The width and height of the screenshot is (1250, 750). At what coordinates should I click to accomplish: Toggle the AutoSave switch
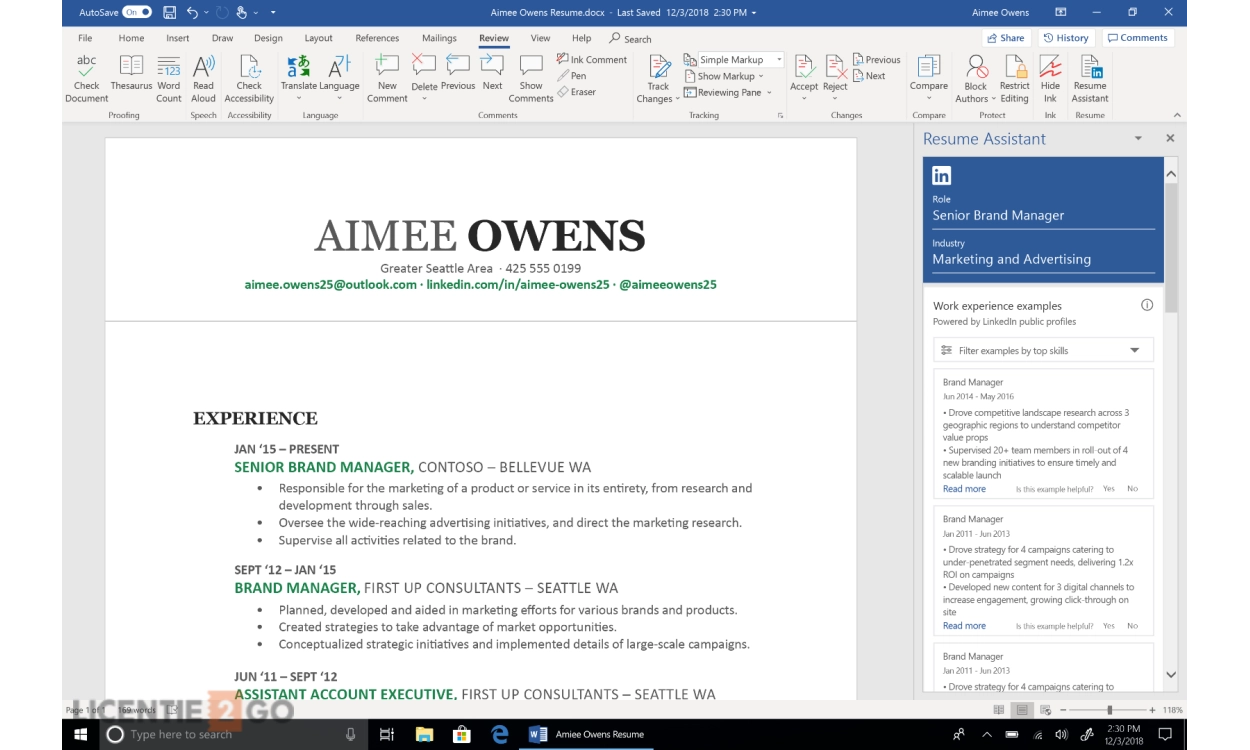coord(136,12)
